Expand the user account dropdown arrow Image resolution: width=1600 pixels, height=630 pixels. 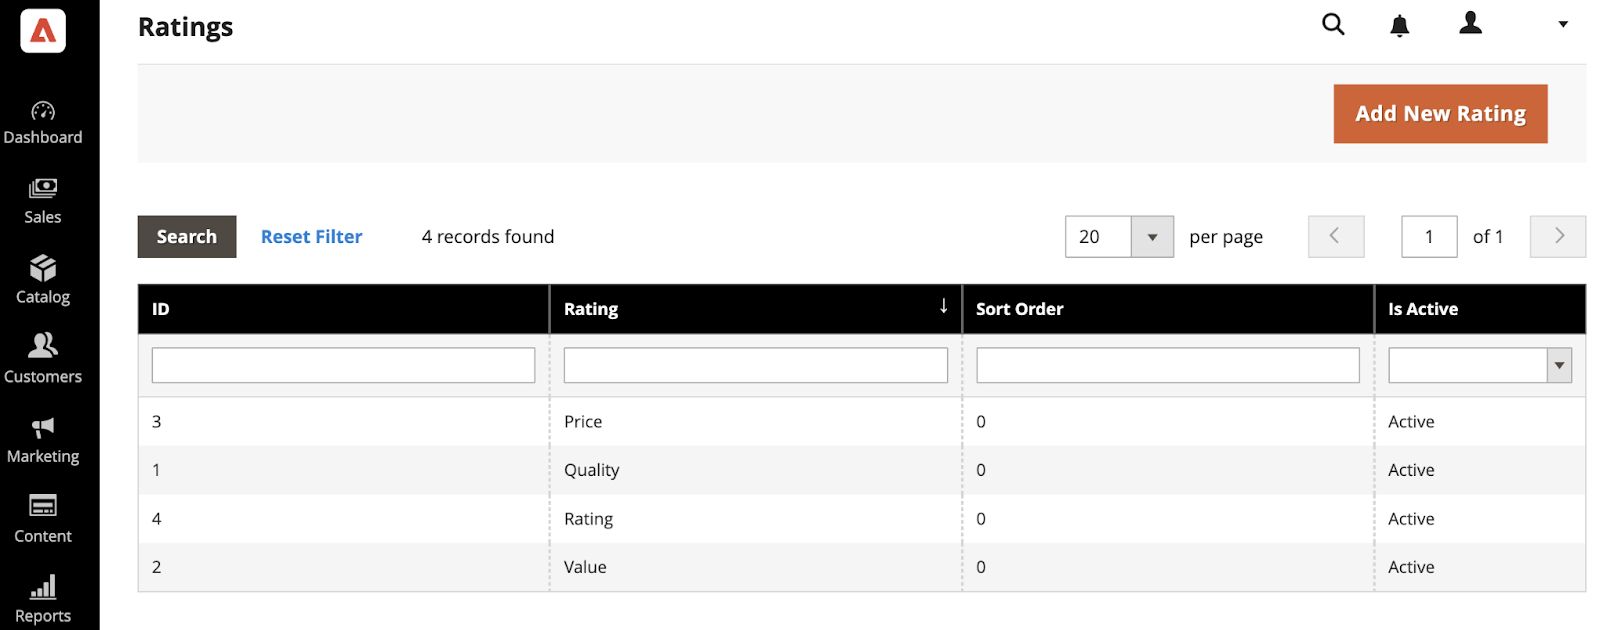1563,24
